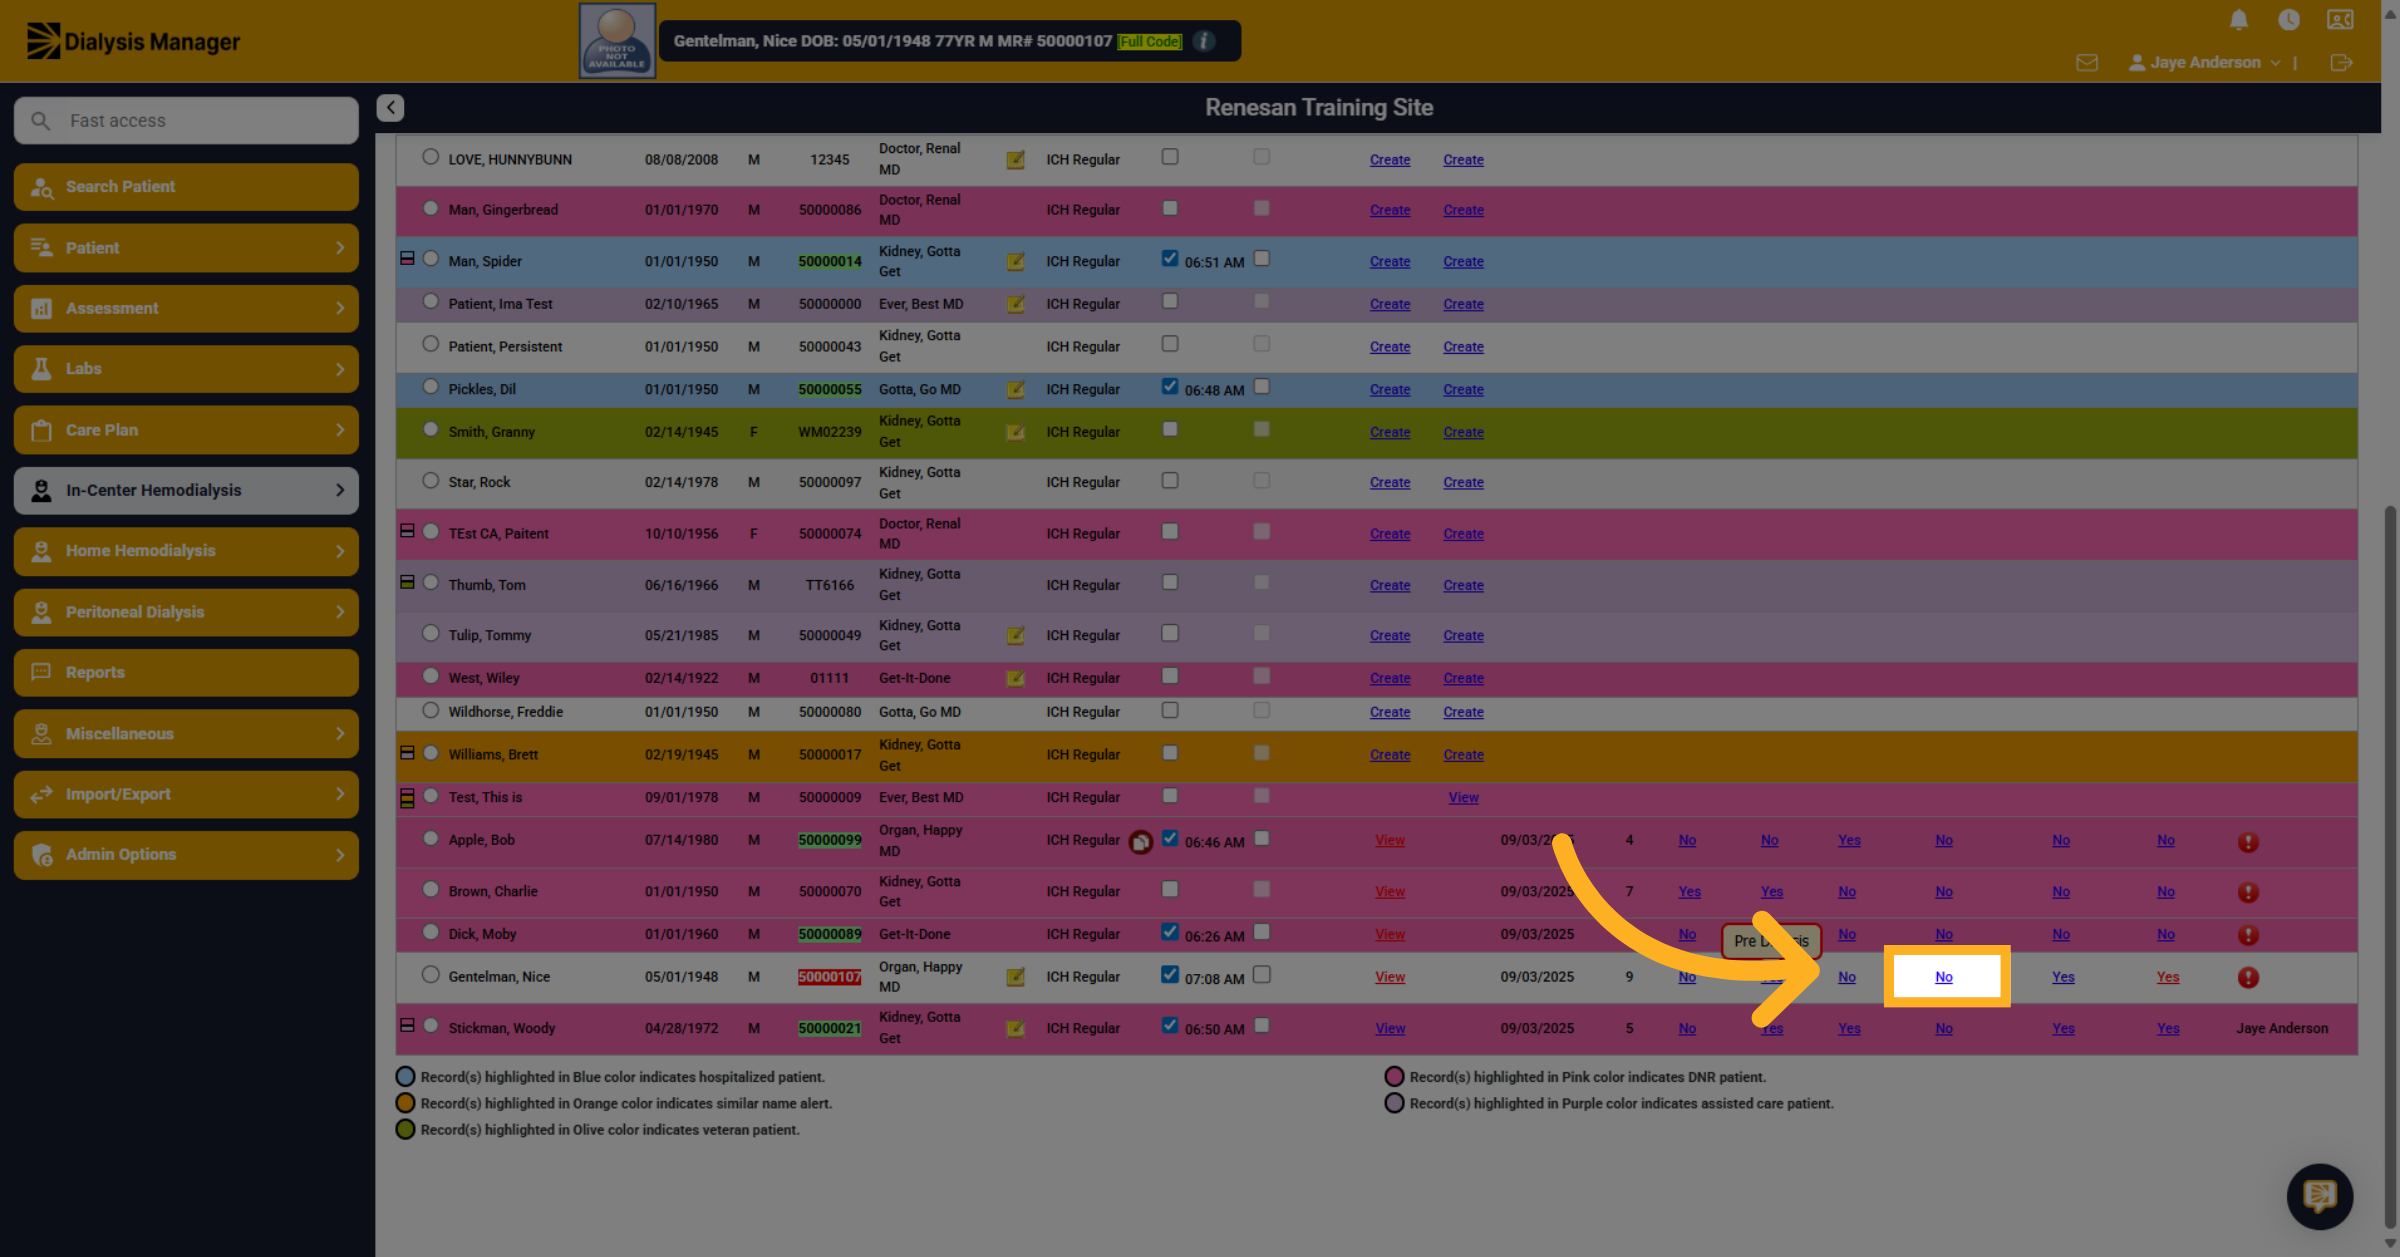Viewport: 2400px width, 1257px height.
Task: Open the Jaye Anderson user dropdown
Action: point(2205,63)
